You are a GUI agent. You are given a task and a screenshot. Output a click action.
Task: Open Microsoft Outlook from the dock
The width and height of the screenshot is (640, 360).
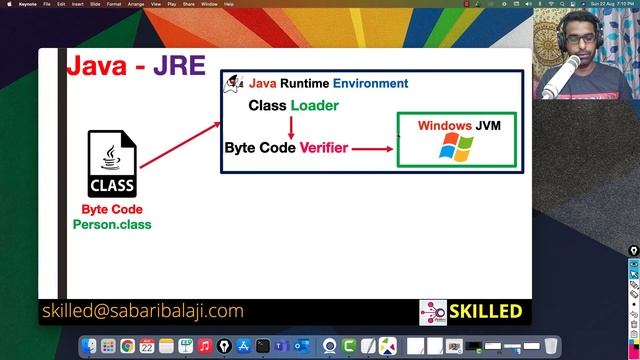[302, 346]
